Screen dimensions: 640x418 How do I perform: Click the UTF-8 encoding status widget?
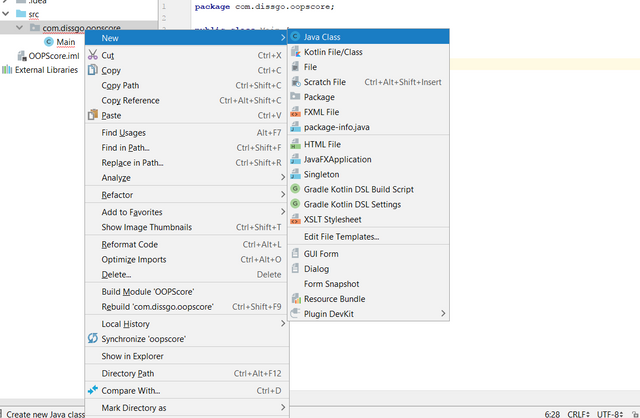pyautogui.click(x=610, y=414)
